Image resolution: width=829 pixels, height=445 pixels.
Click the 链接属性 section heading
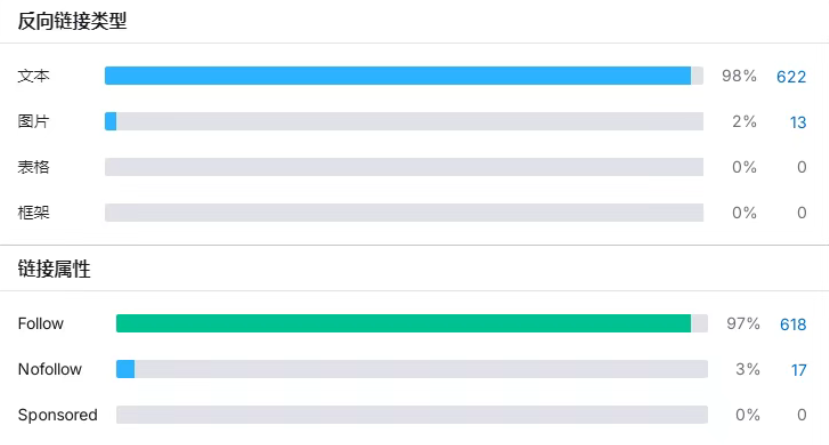[x=54, y=269]
